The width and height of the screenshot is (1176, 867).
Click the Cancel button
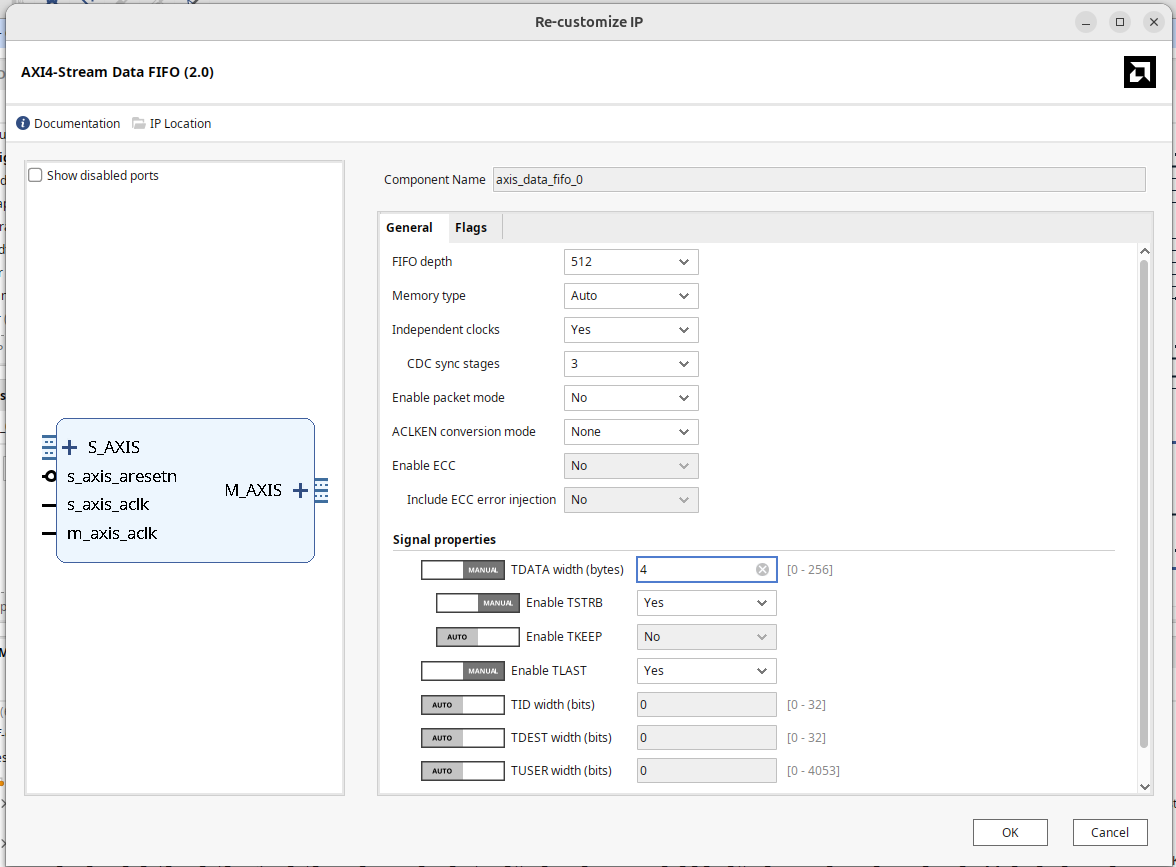click(x=1109, y=832)
